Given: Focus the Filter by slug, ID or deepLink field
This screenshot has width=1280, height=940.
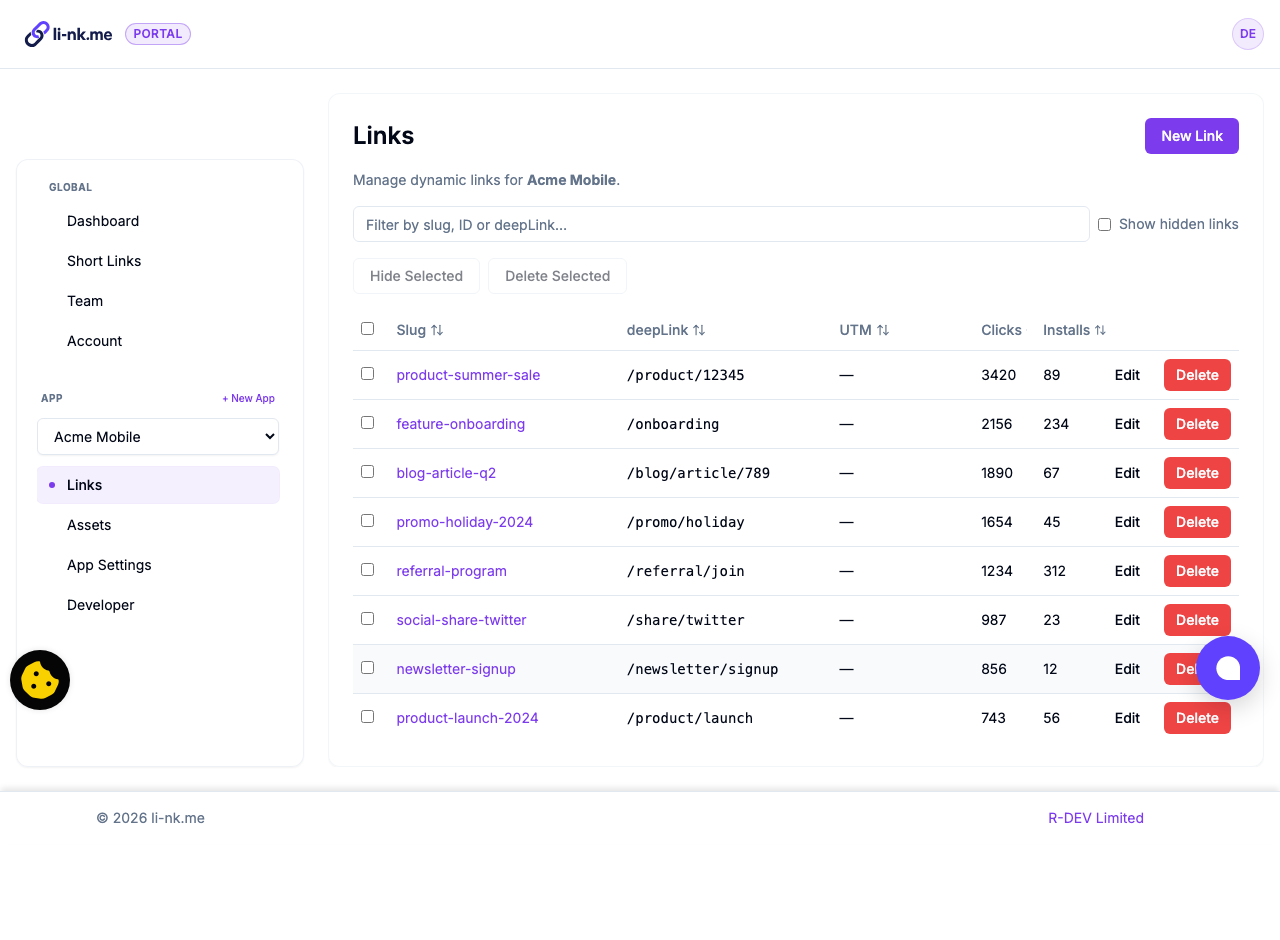Looking at the screenshot, I should 721,224.
